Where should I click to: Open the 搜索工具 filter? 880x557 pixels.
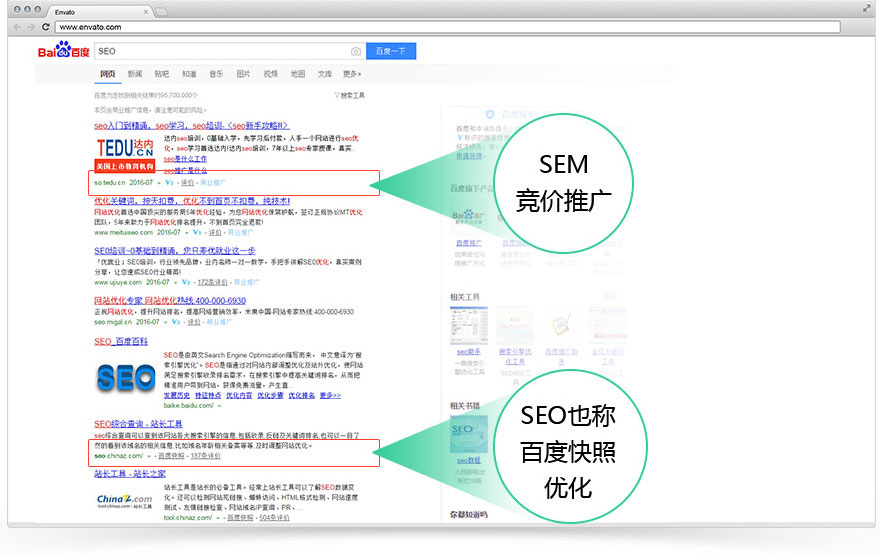(349, 95)
